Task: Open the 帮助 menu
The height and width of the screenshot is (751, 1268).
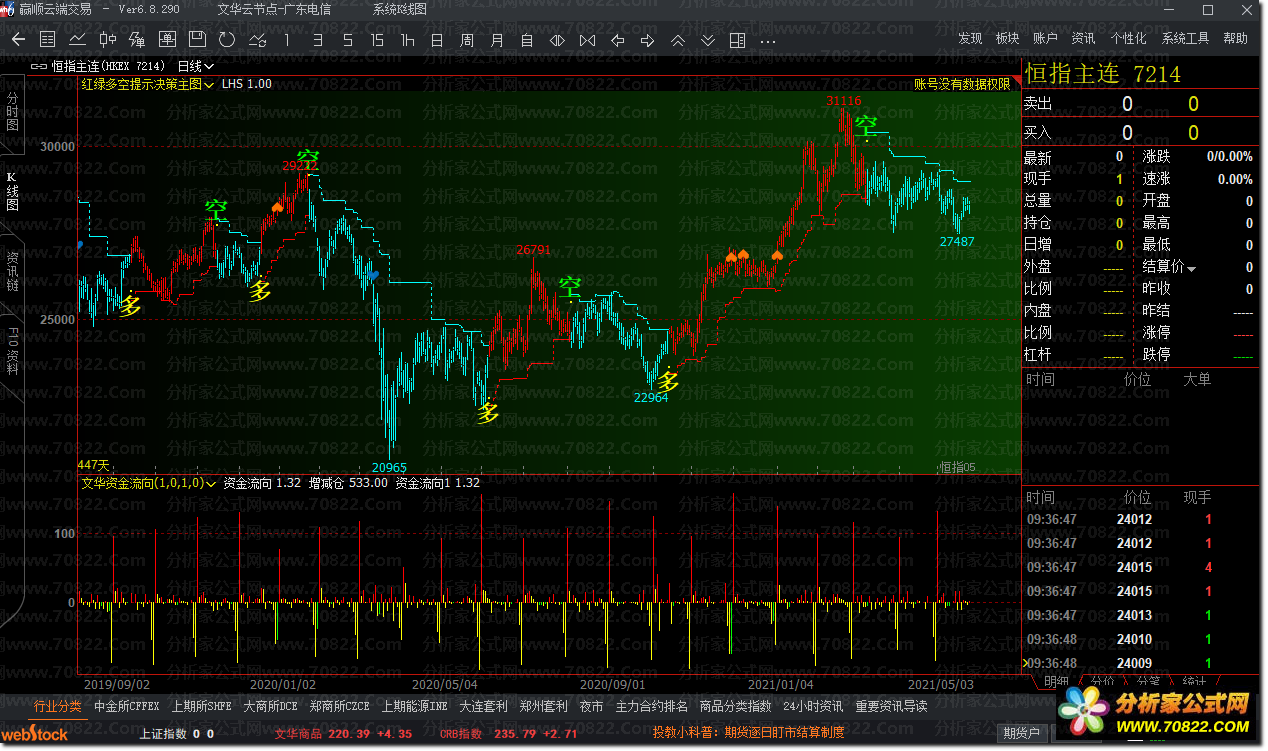Action: [x=1235, y=38]
